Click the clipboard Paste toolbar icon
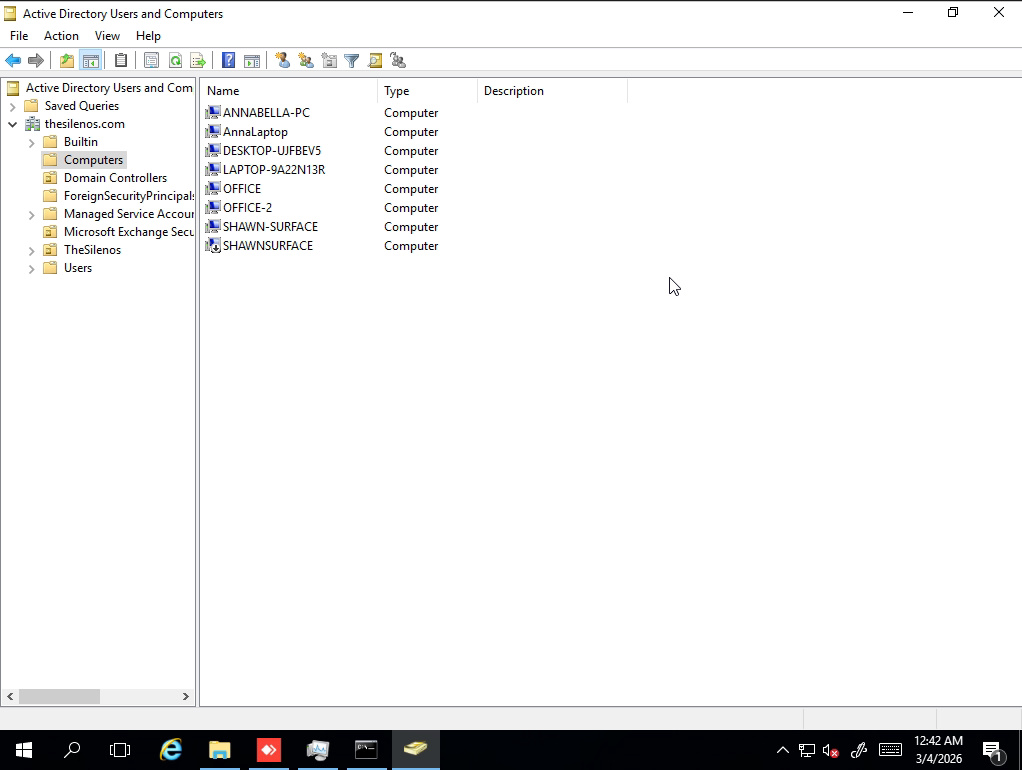Screen dimensions: 1022x770 [x=121, y=61]
